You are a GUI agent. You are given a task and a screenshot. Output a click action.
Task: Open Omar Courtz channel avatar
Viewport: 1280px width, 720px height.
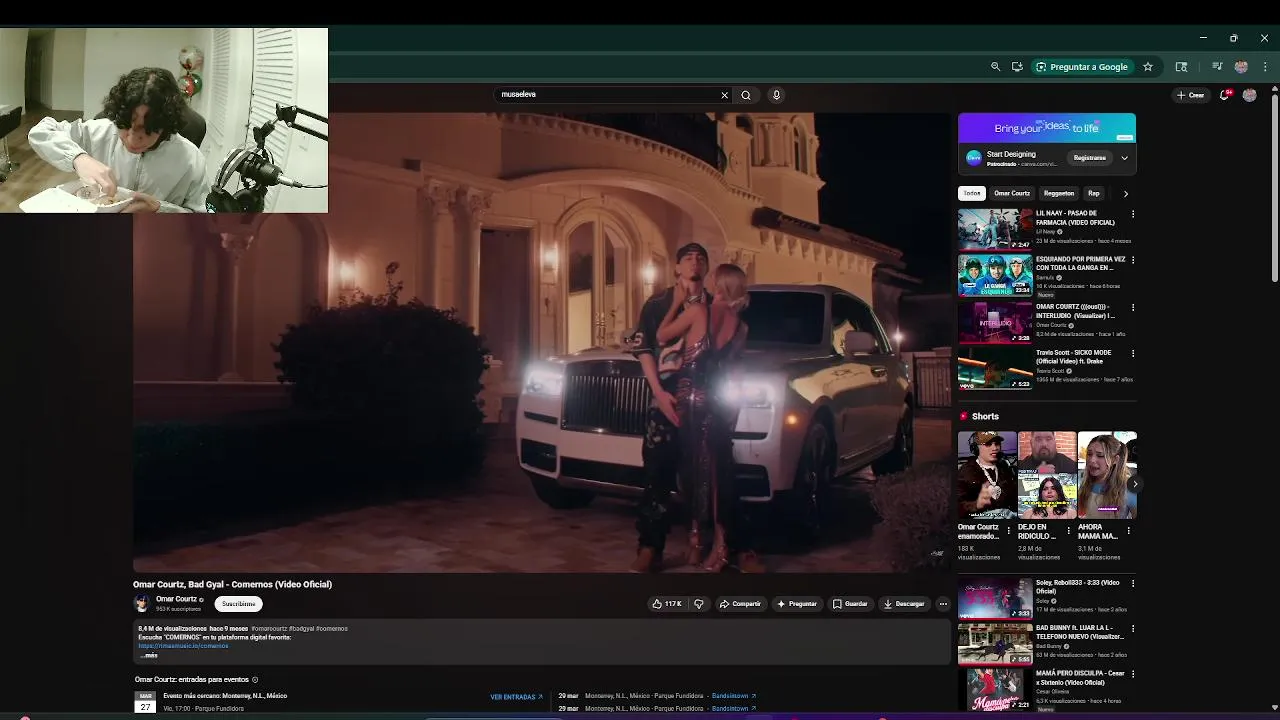tap(142, 603)
